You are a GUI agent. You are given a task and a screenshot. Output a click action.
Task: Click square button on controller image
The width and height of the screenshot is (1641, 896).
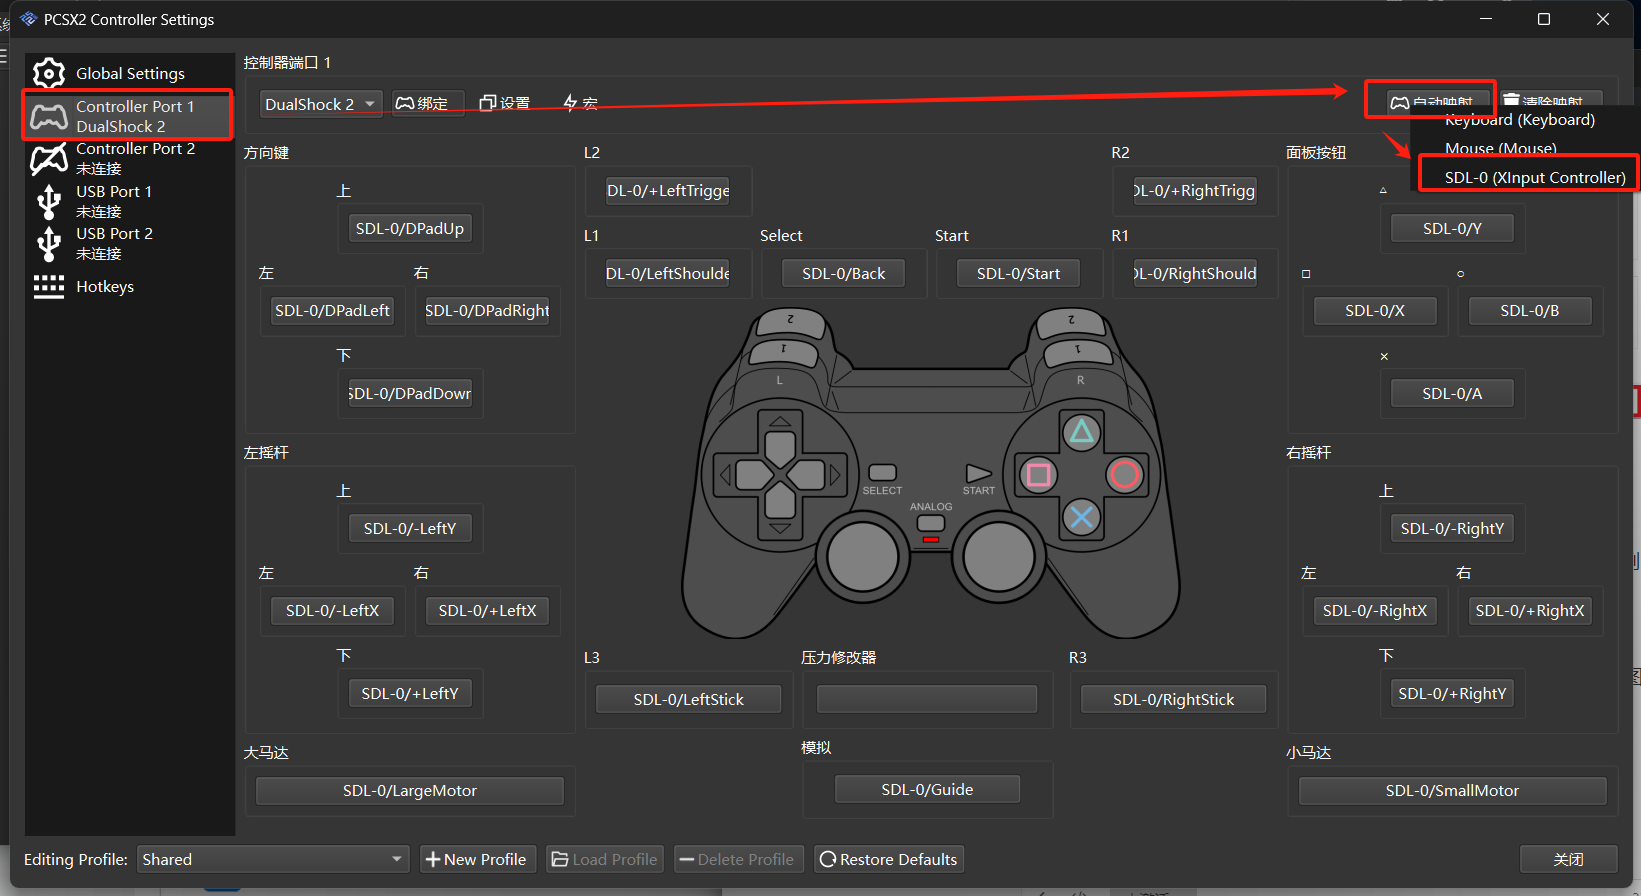1038,474
